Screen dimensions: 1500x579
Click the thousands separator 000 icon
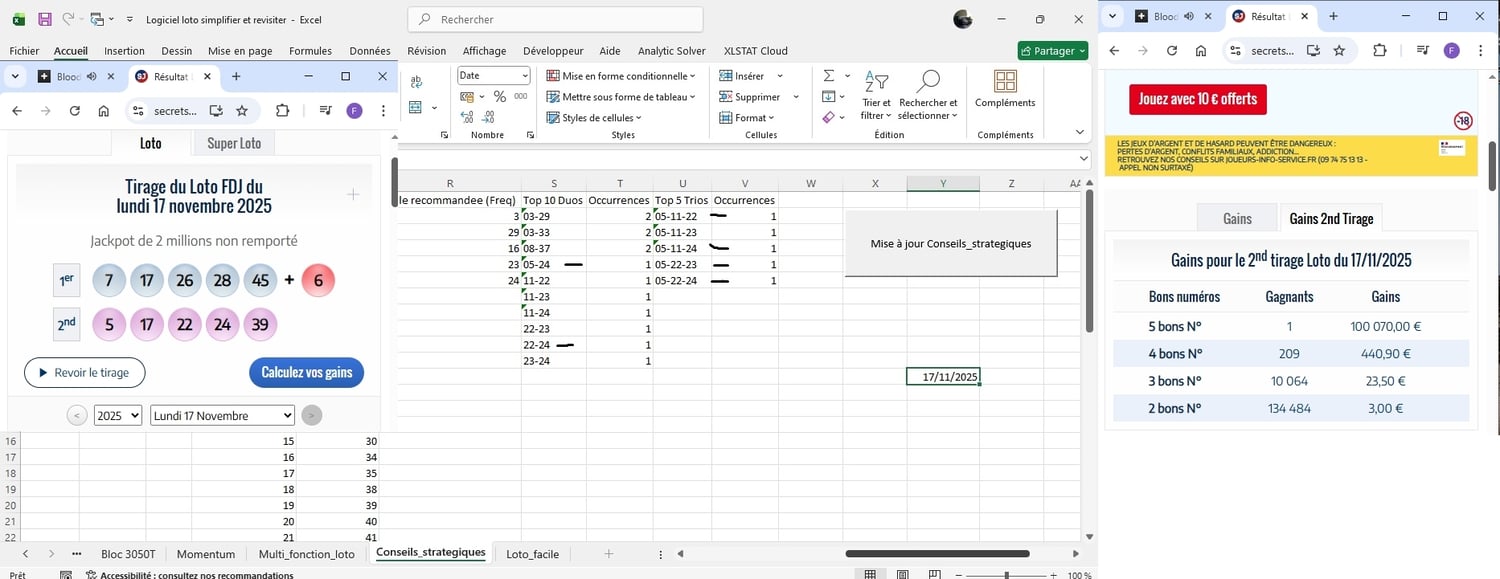tap(521, 97)
